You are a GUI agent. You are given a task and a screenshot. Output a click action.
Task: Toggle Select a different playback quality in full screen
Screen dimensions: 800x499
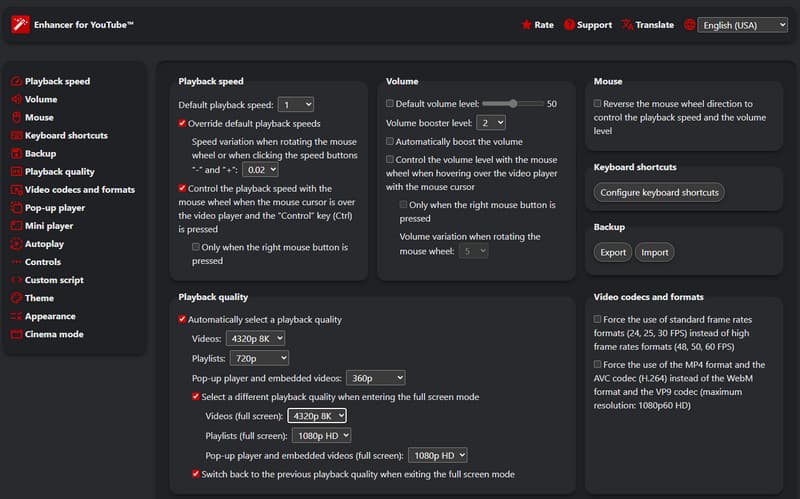195,396
